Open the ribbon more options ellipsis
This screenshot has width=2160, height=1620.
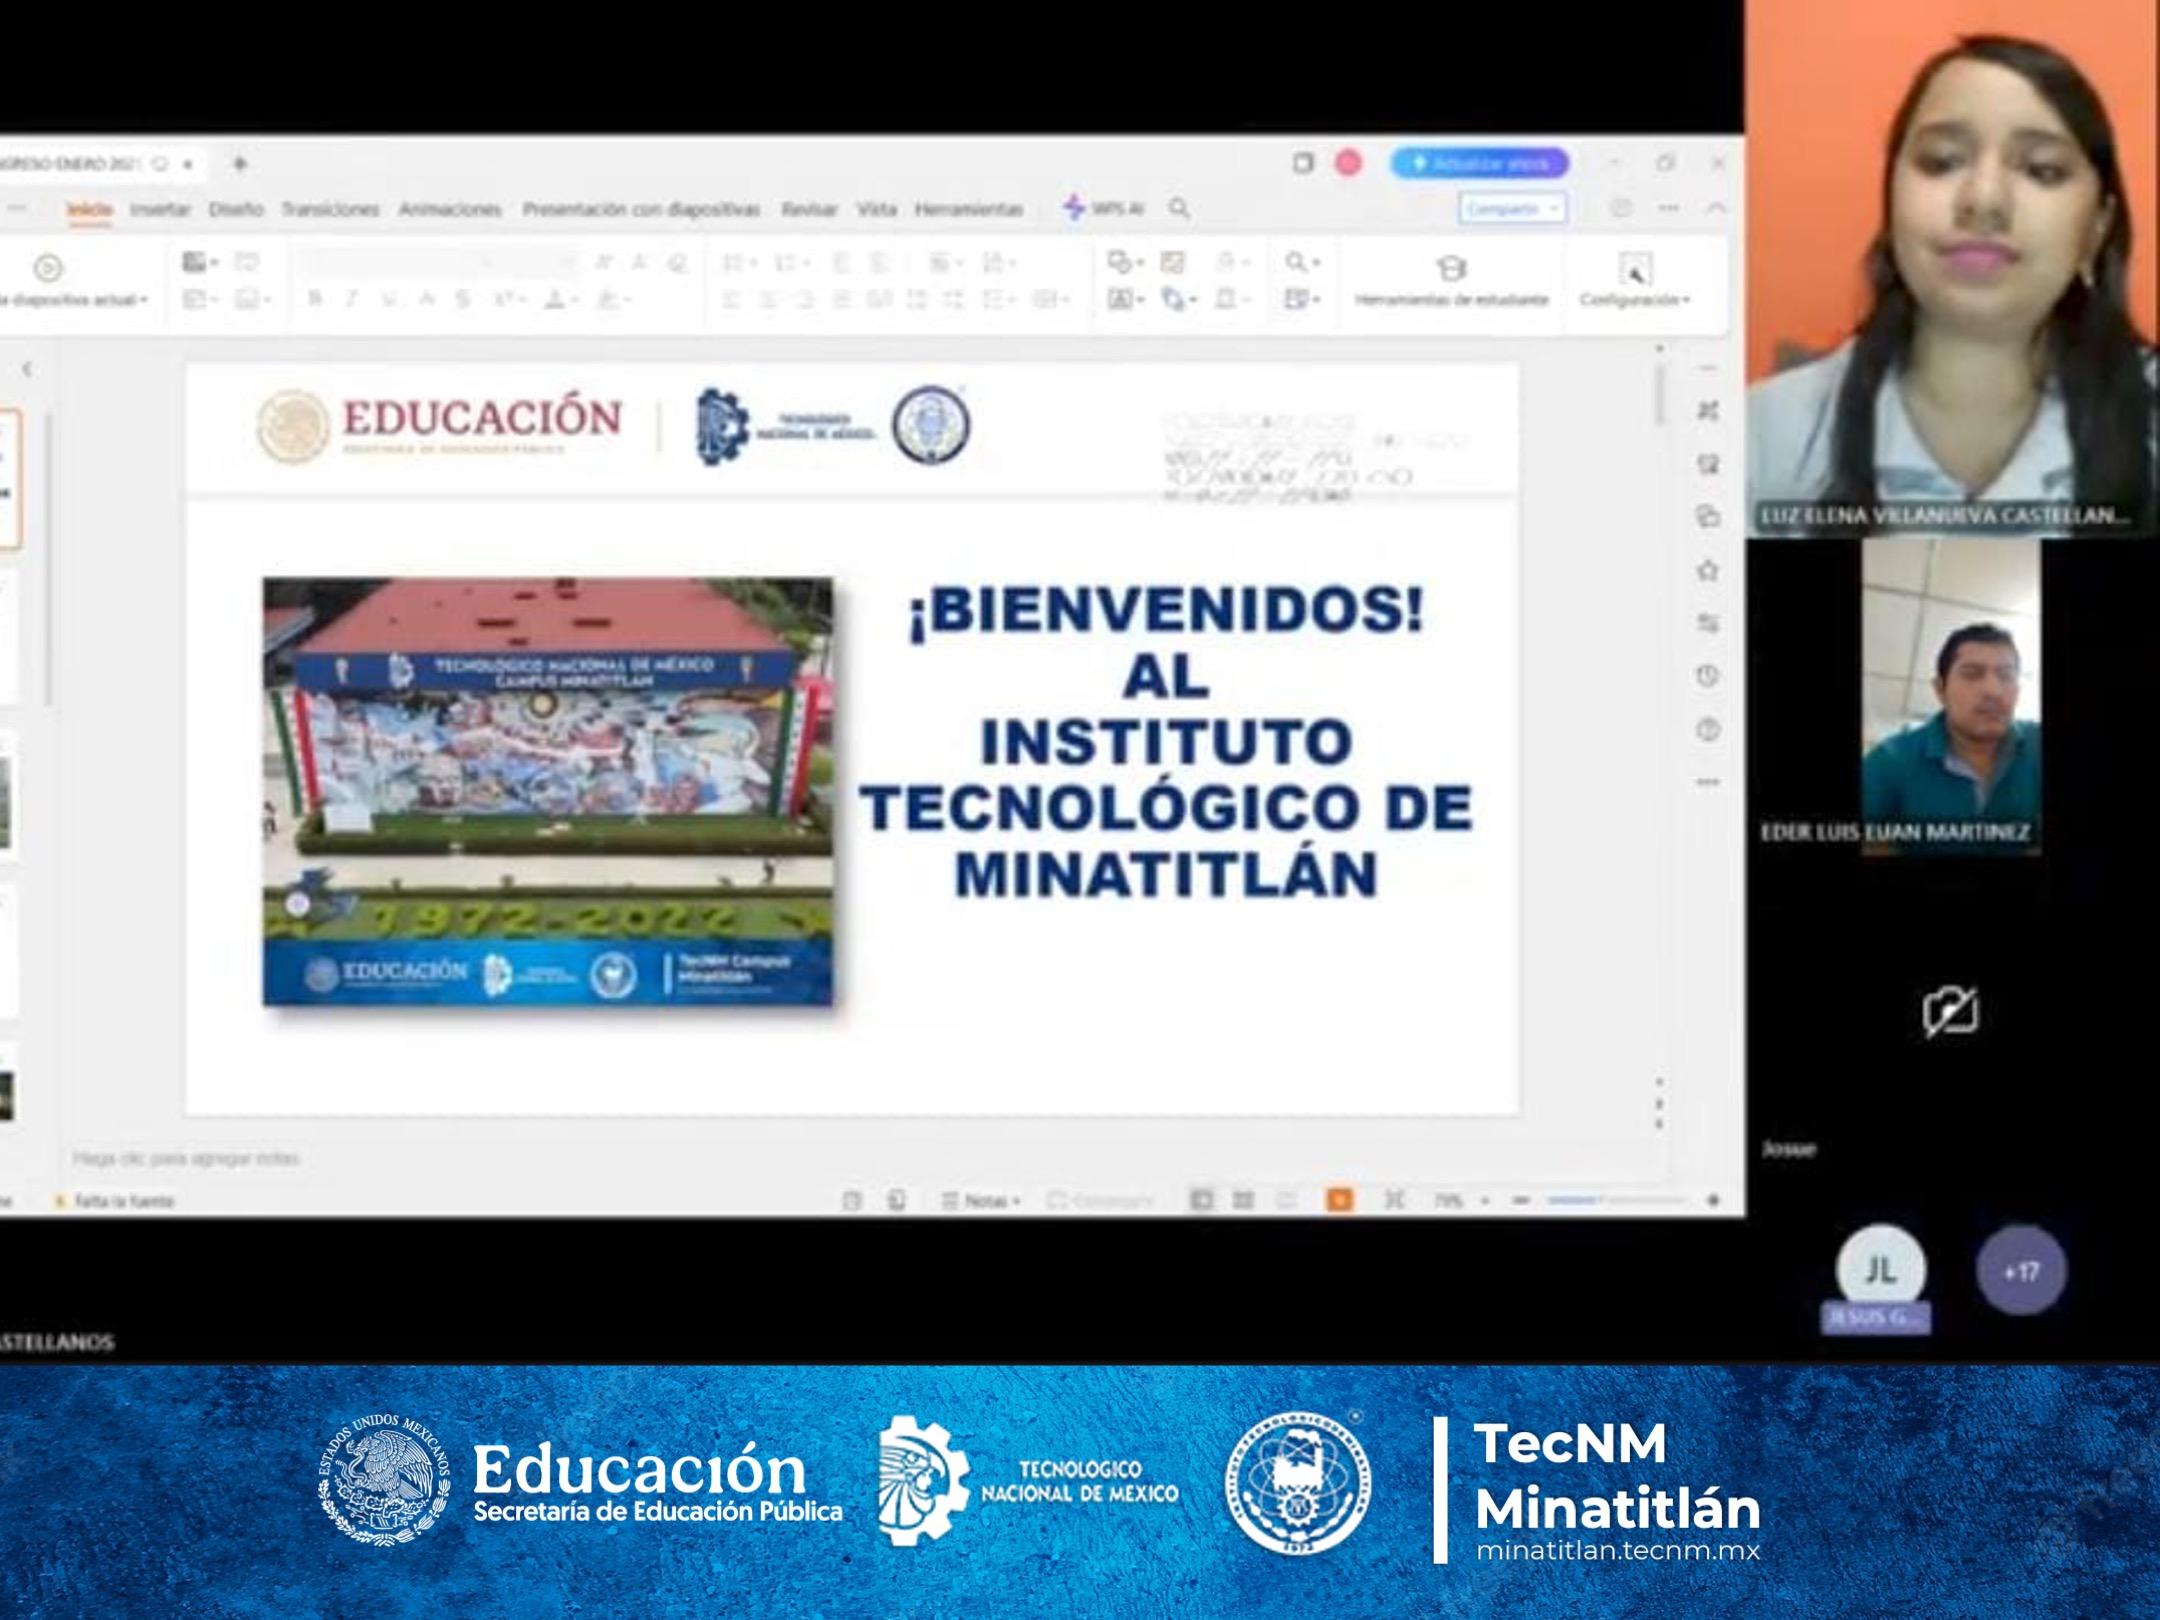tap(1669, 208)
